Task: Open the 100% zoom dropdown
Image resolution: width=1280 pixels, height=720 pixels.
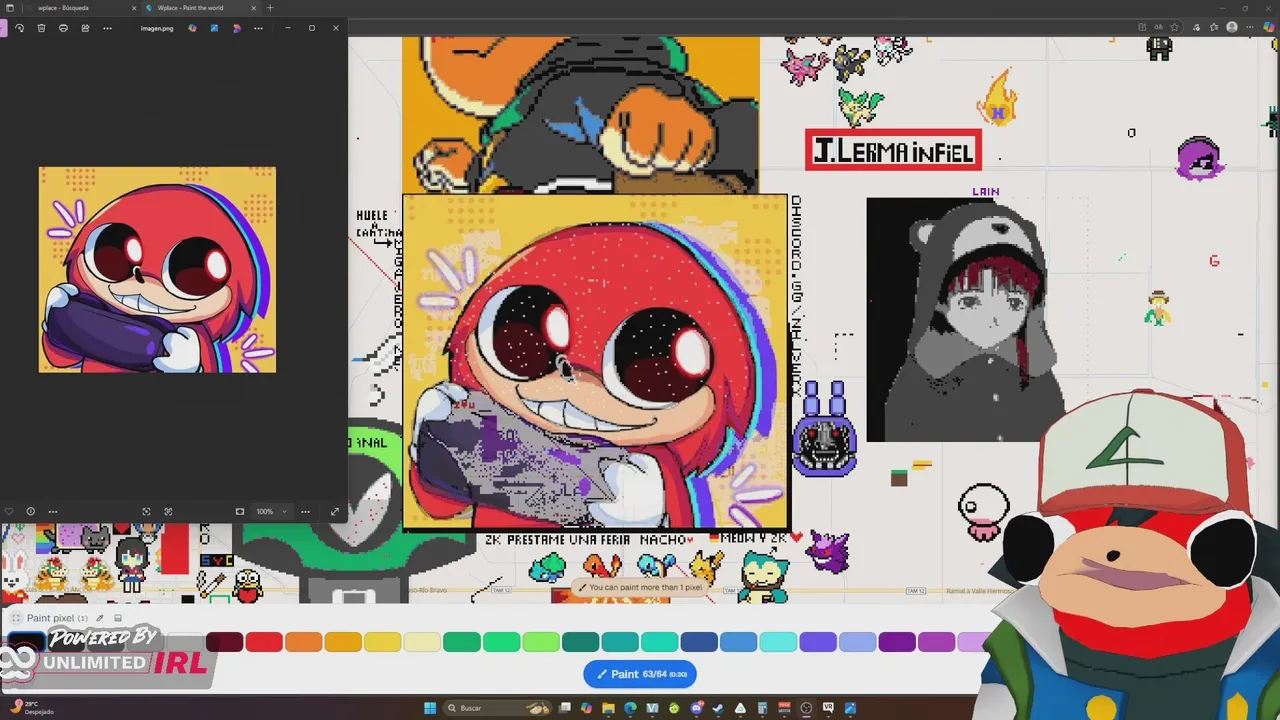Action: coord(270,511)
